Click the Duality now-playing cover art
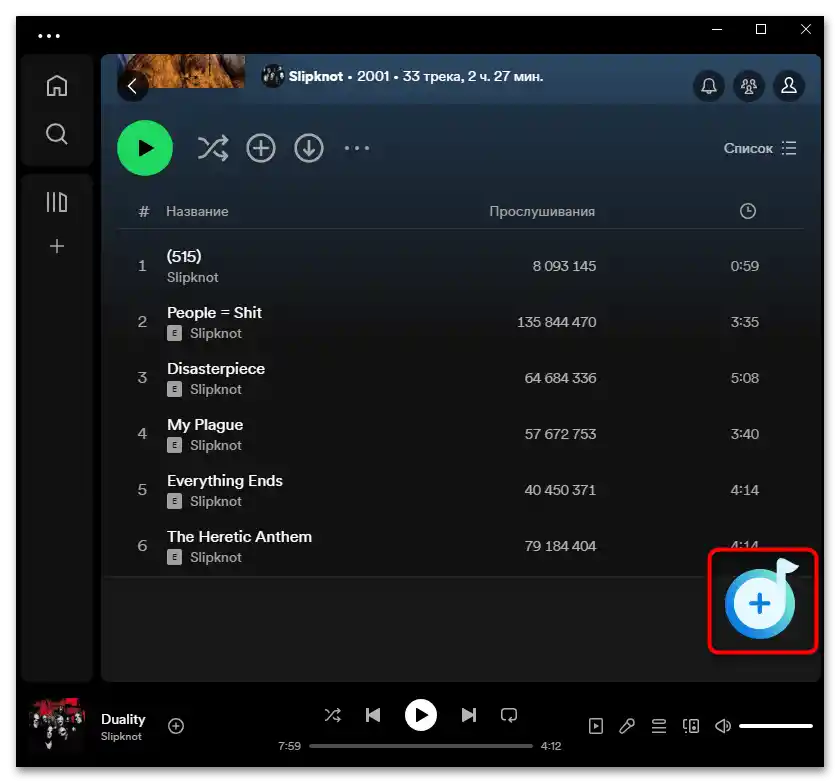 tap(57, 724)
